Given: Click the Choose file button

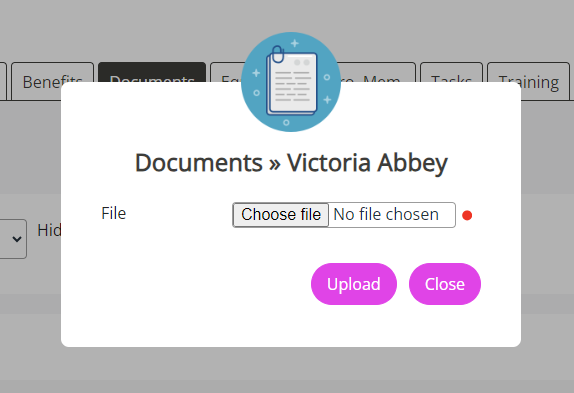Looking at the screenshot, I should 281,215.
